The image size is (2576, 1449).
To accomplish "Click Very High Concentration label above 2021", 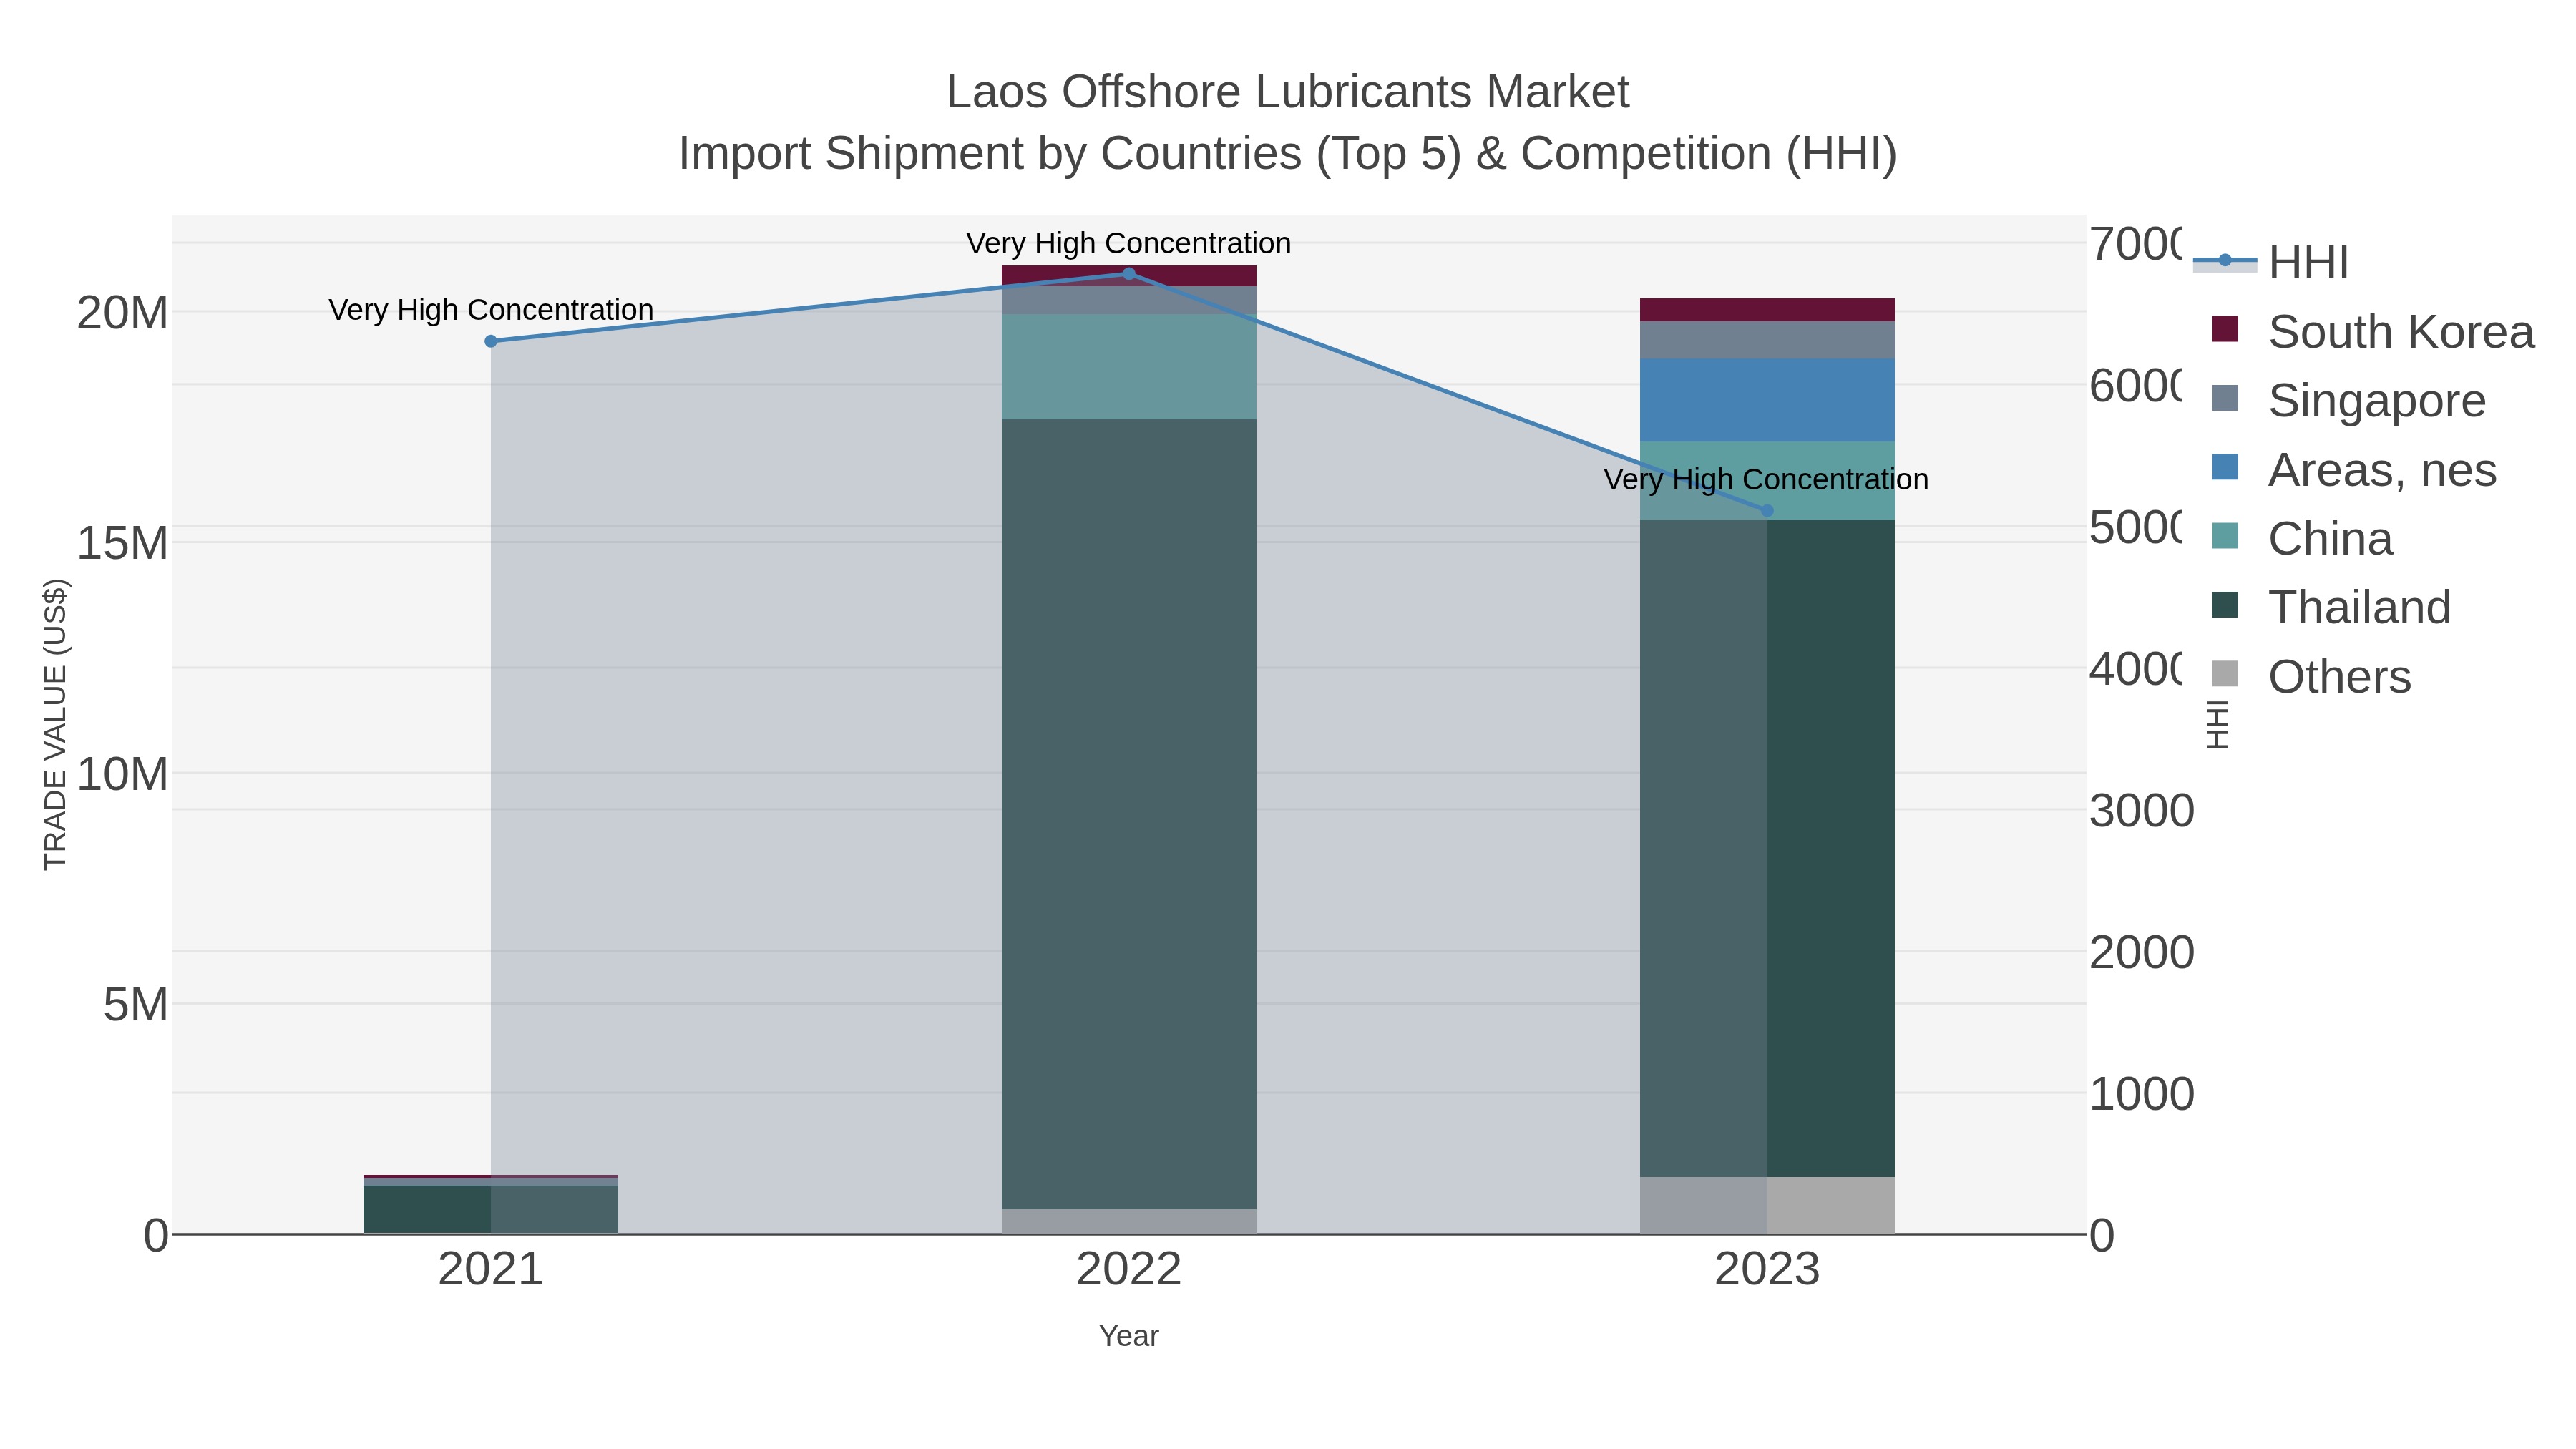I will [x=491, y=310].
